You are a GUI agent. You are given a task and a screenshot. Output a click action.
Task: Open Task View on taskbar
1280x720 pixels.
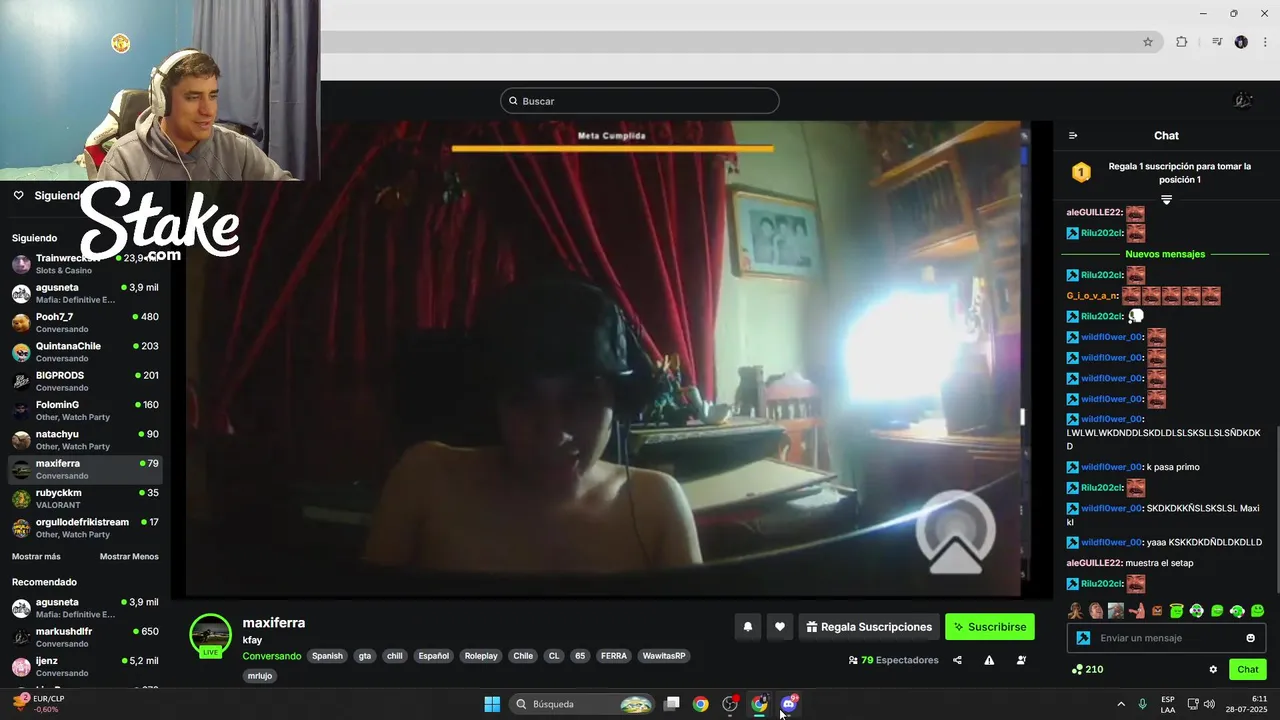point(672,704)
